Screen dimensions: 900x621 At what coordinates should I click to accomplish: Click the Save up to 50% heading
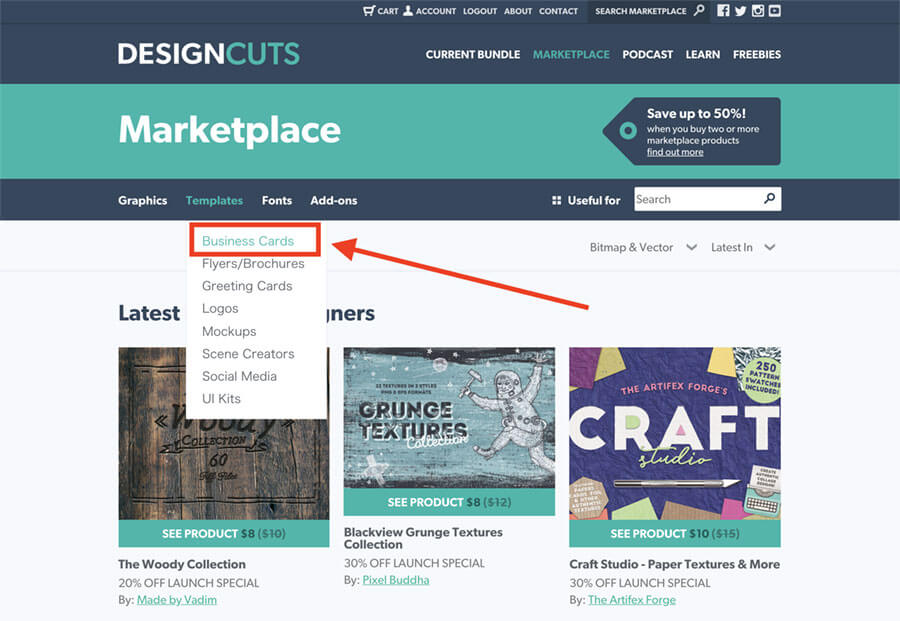click(696, 114)
